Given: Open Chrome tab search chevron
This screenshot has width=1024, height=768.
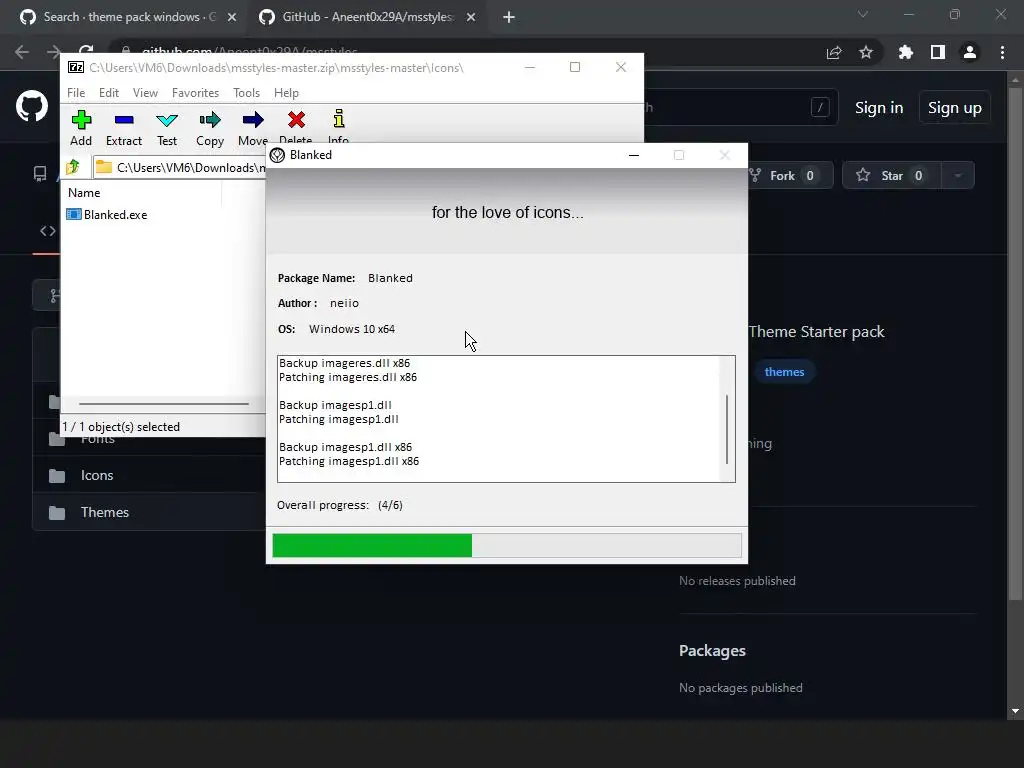Looking at the screenshot, I should [863, 14].
